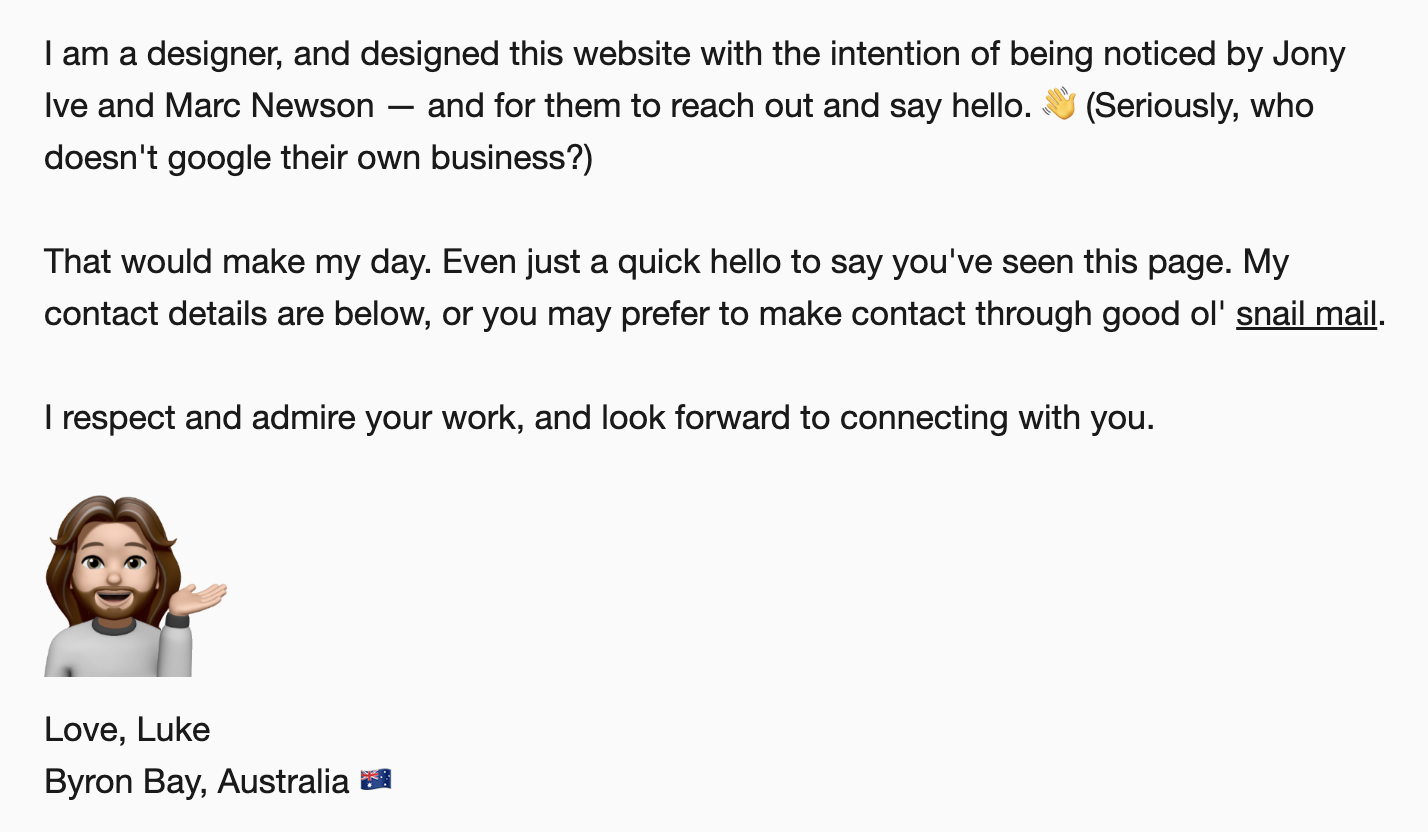Open the "snail mail" link
Screen dimensions: 1428x832
pos(1307,314)
